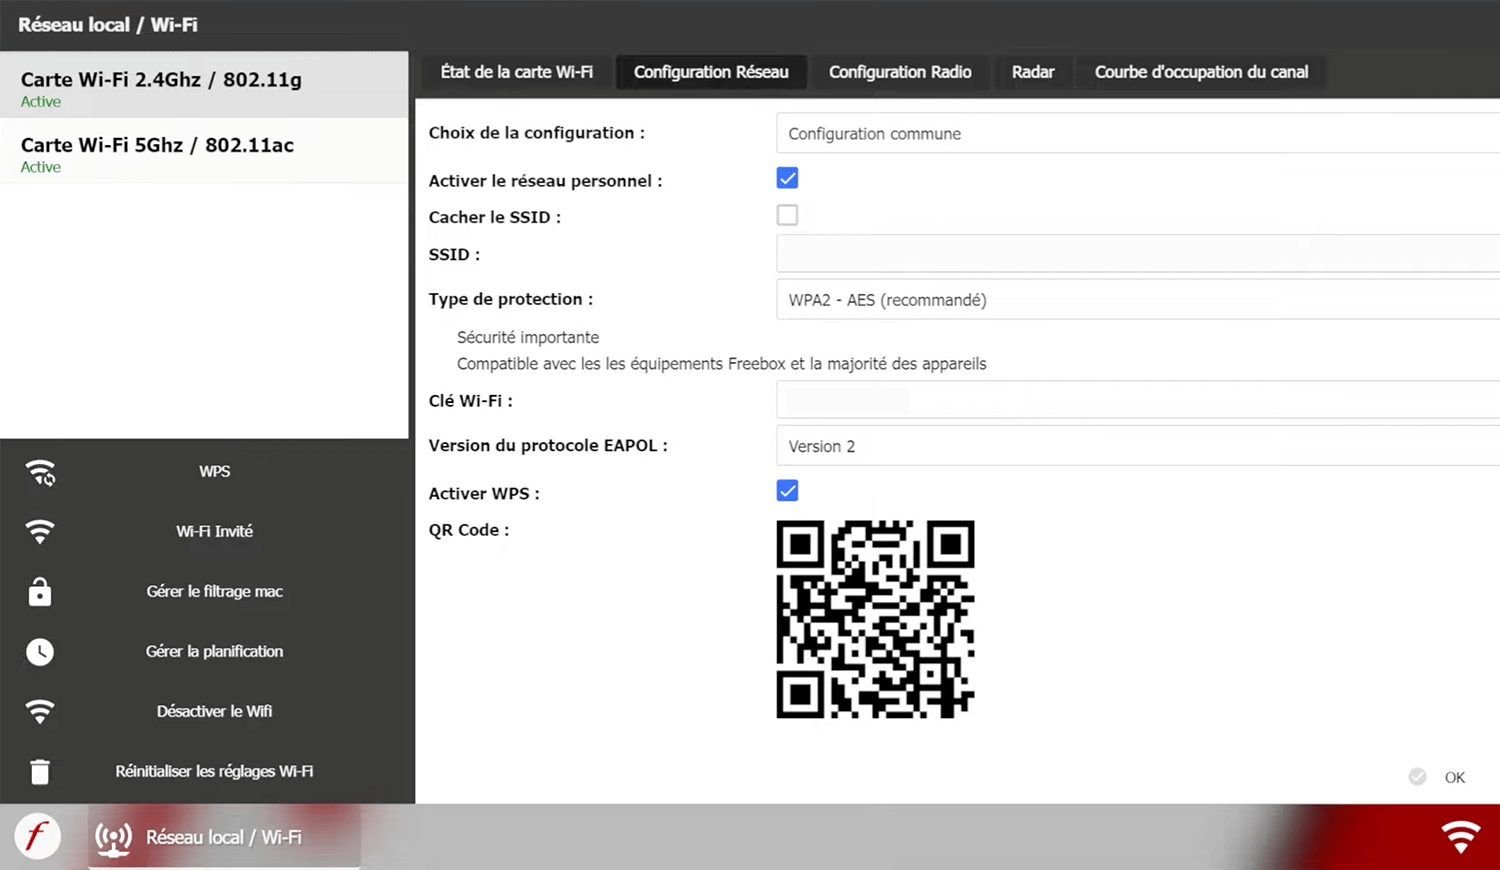Uncheck Activer le réseau personnel checkbox
The width and height of the screenshot is (1500, 870).
click(x=787, y=178)
